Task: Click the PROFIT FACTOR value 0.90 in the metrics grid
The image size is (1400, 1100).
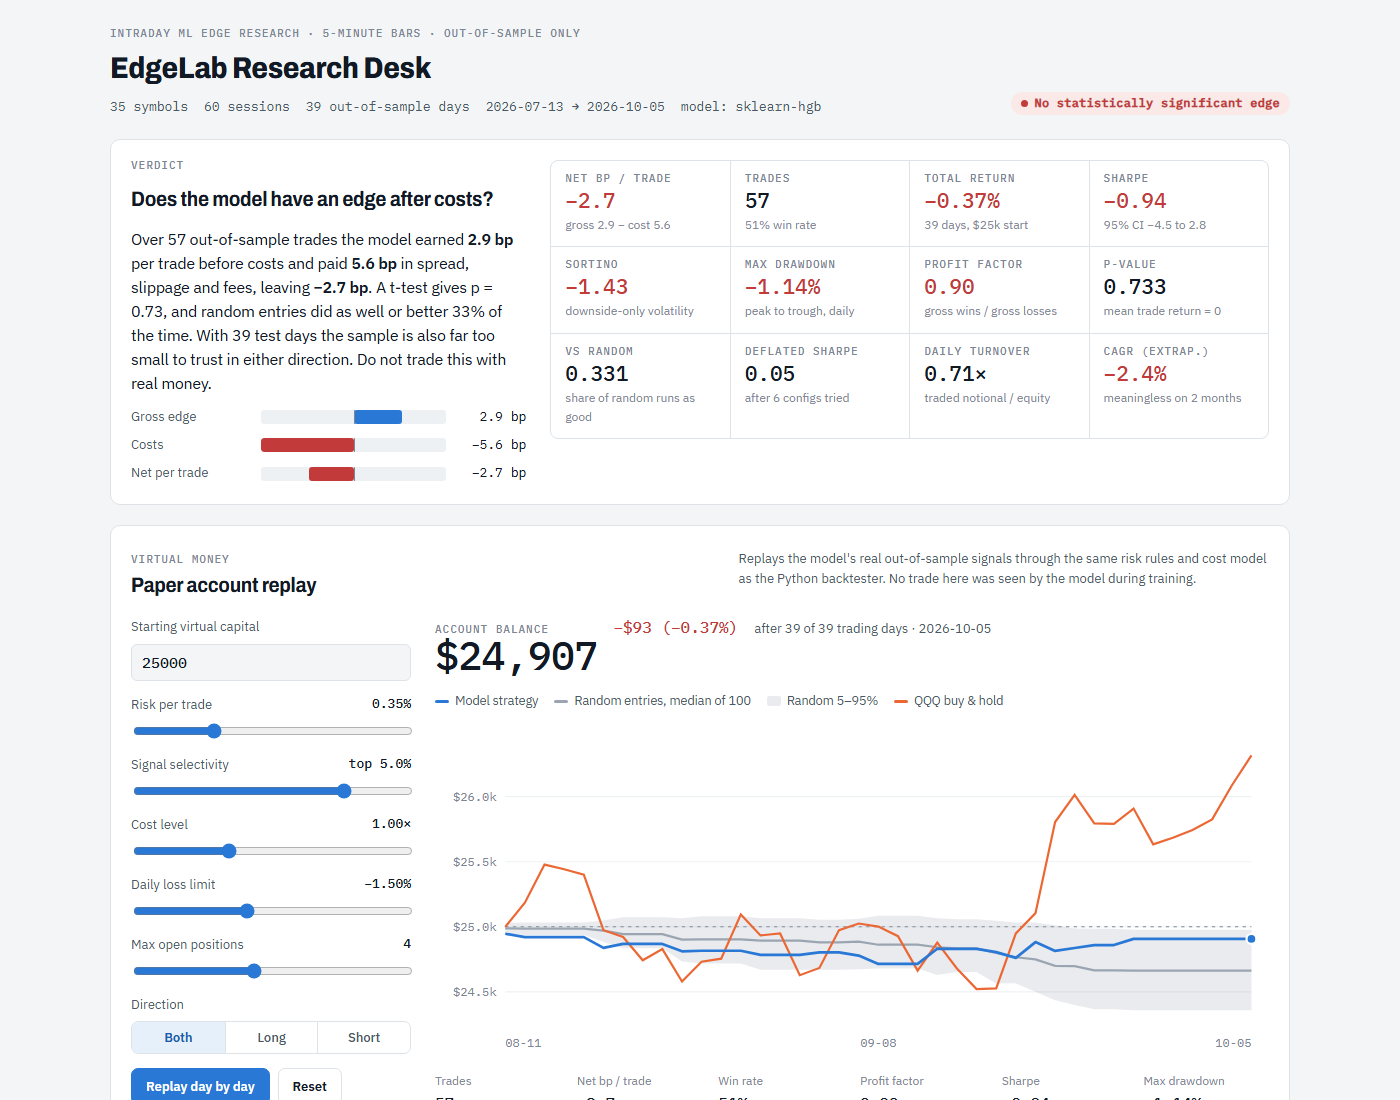Action: click(x=949, y=287)
